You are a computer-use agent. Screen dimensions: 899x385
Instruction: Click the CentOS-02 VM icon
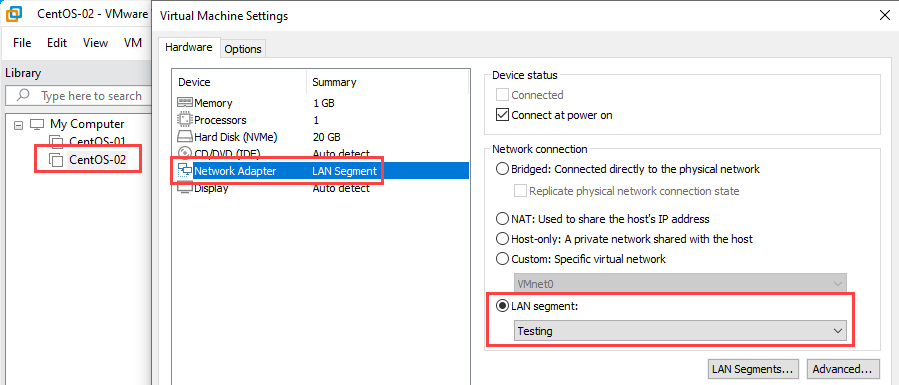pyautogui.click(x=56, y=159)
